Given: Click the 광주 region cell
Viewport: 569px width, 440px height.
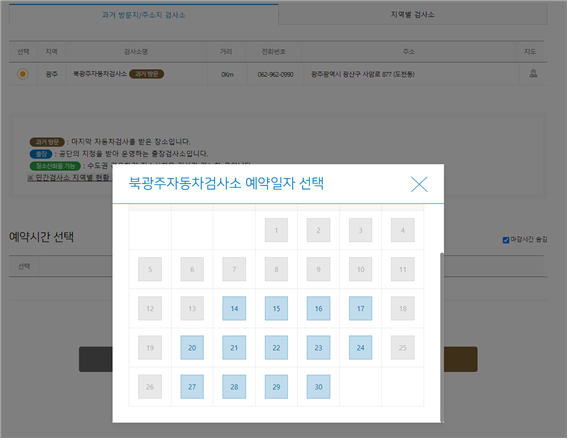Looking at the screenshot, I should click(52, 74).
